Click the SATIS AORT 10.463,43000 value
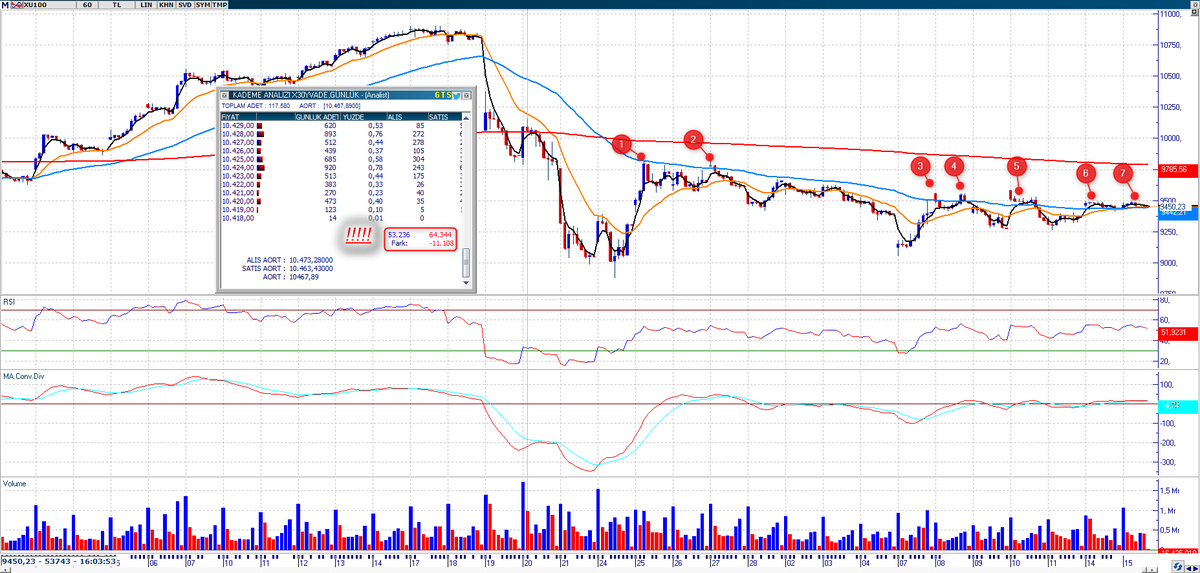The width and height of the screenshot is (1200, 573). click(311, 268)
